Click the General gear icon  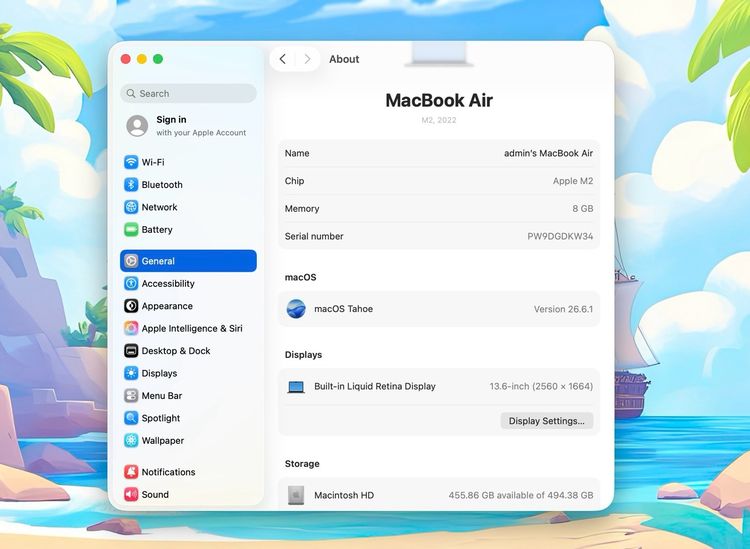pyautogui.click(x=131, y=261)
